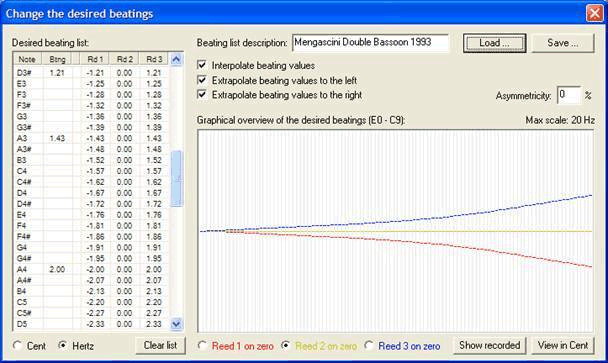Click the View in Cent button
Viewport: 608px width, 363px height.
coord(563,345)
